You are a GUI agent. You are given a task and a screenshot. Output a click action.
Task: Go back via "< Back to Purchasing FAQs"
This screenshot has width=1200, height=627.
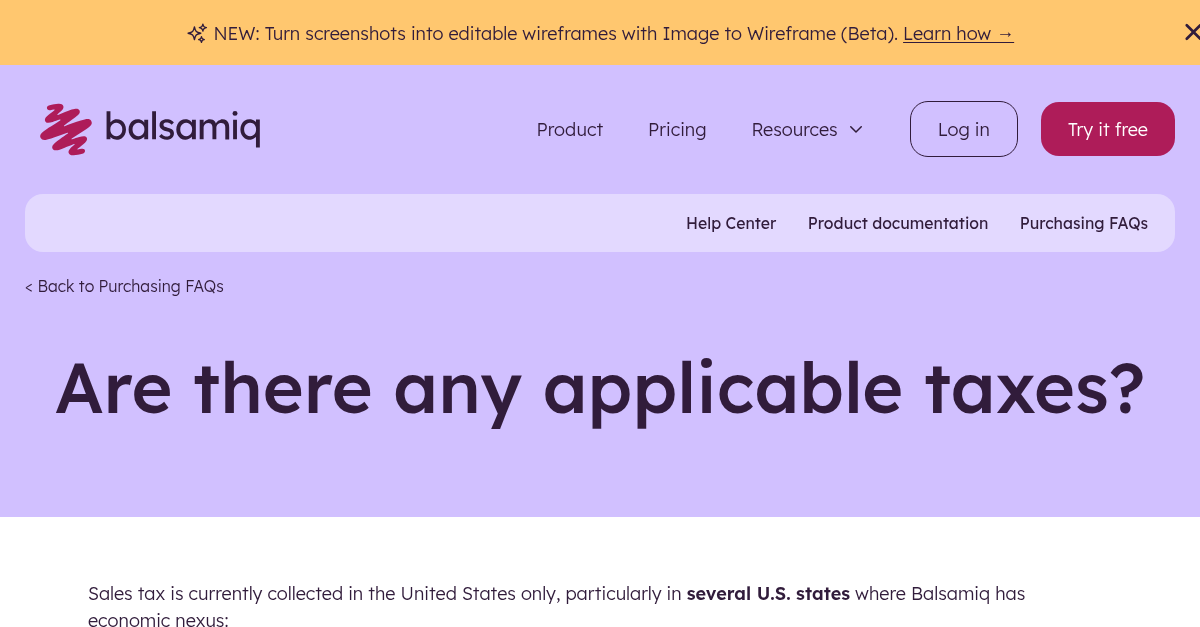[124, 286]
